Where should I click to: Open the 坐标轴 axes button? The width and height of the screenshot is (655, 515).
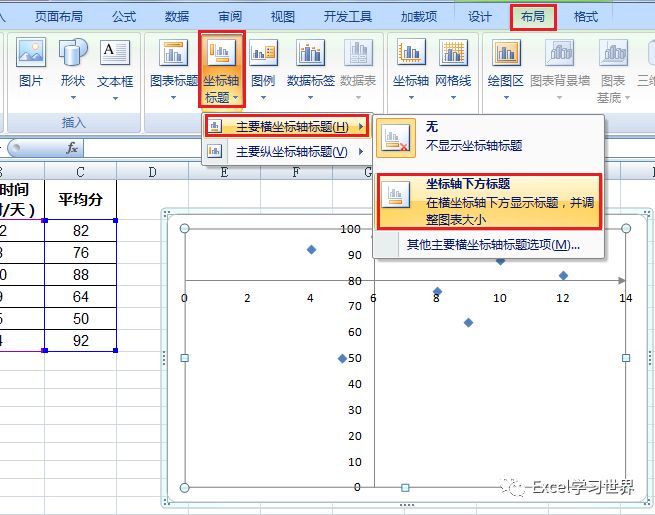tap(411, 69)
